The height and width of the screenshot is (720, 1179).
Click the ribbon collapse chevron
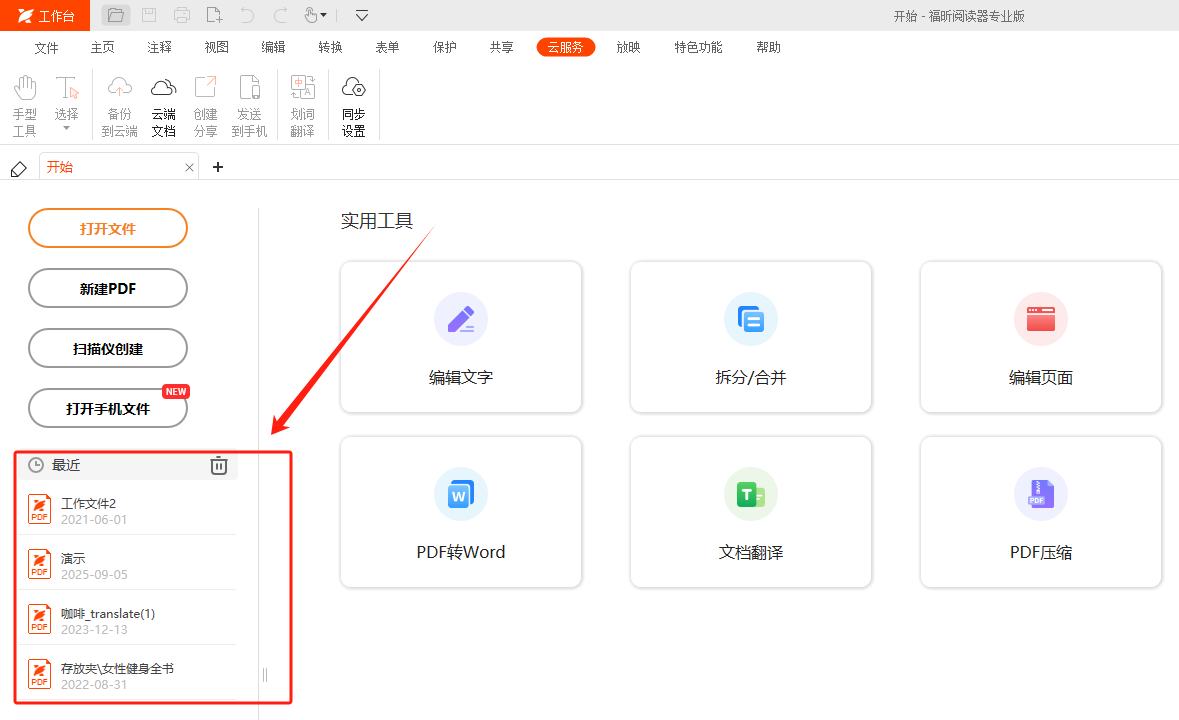[361, 15]
